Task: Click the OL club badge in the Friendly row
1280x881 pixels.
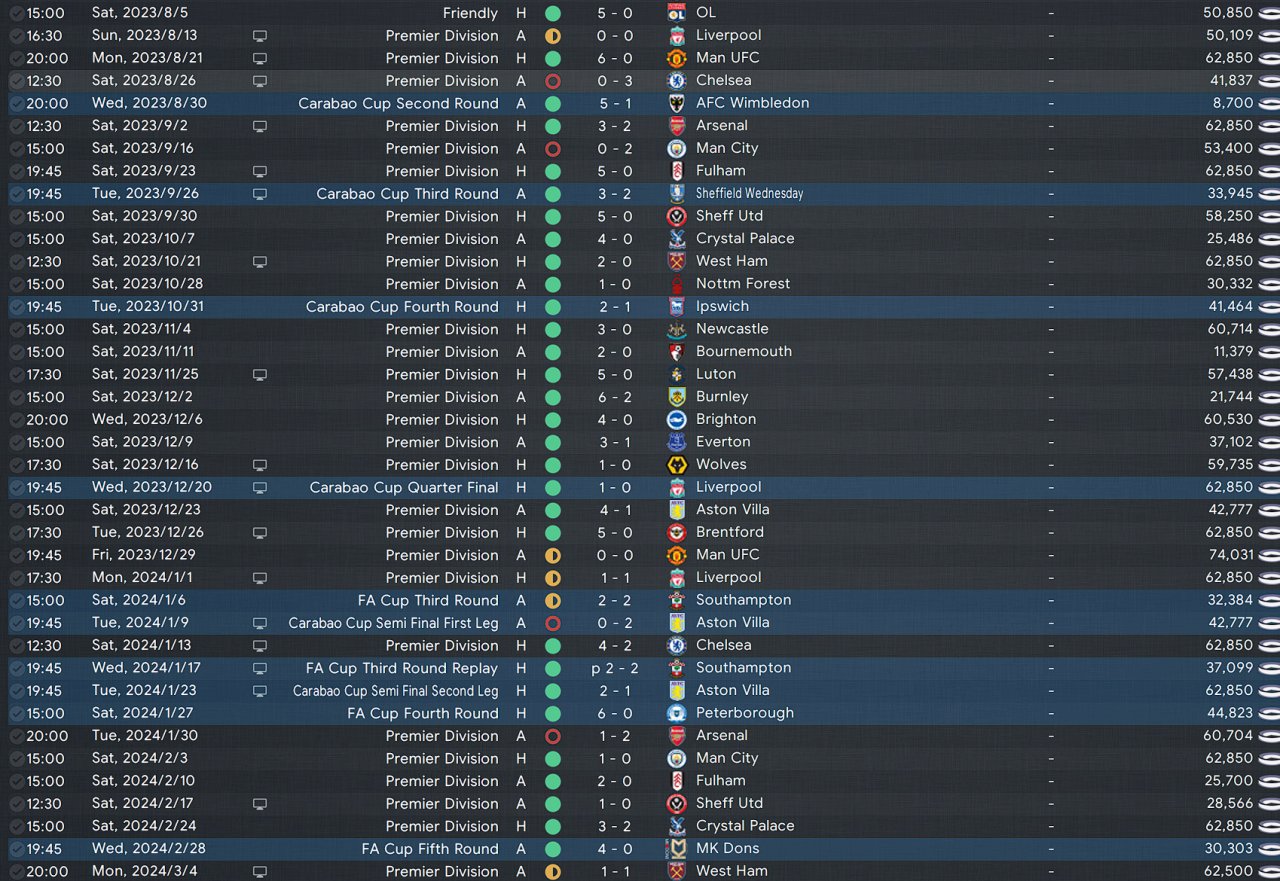Action: coord(677,13)
